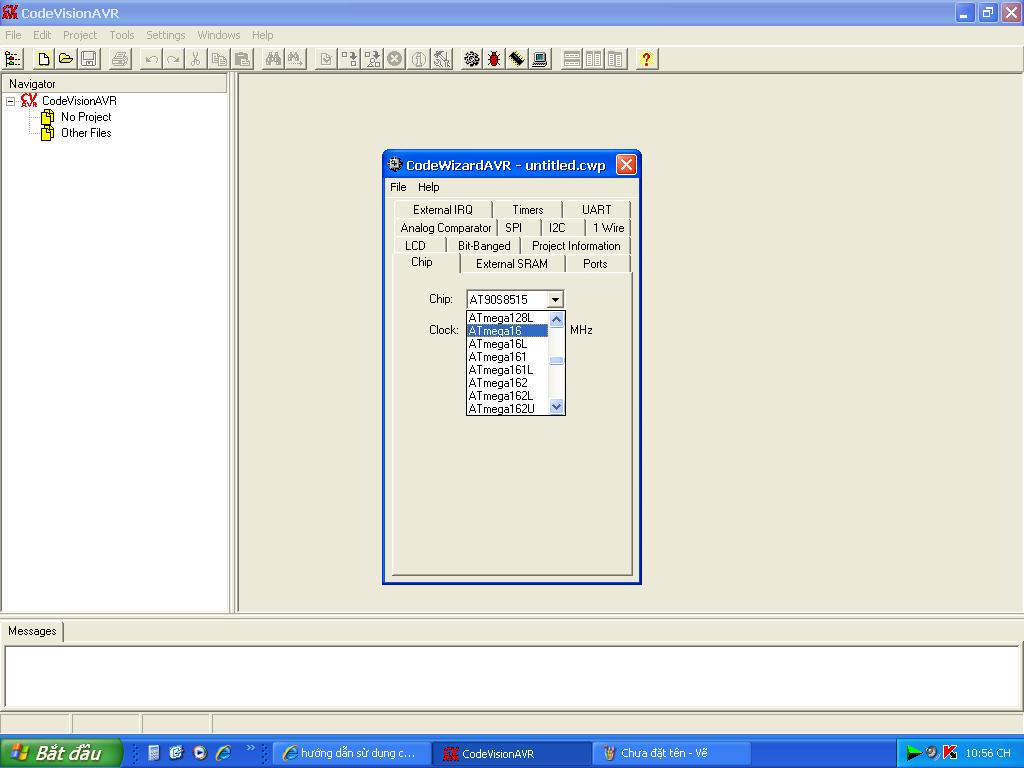Screen dimensions: 1024x768
Task: Open CodeWizardAVR File menu
Action: 398,187
